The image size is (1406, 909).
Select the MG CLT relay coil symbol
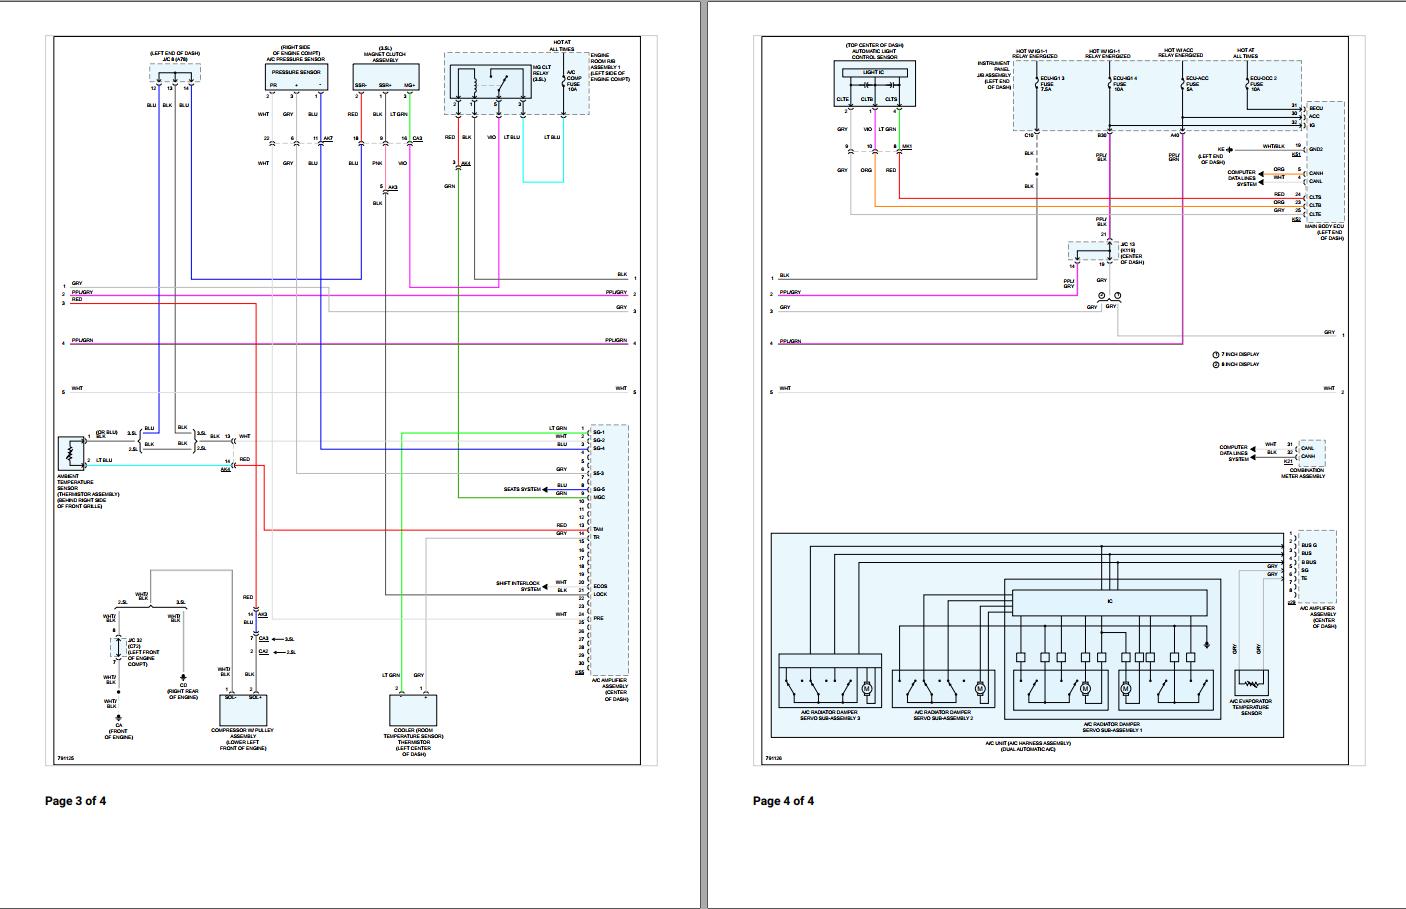pyautogui.click(x=475, y=84)
